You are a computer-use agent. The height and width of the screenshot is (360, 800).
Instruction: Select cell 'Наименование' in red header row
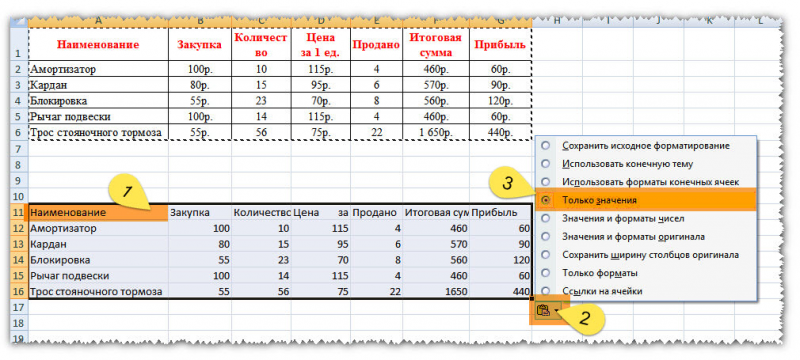98,44
